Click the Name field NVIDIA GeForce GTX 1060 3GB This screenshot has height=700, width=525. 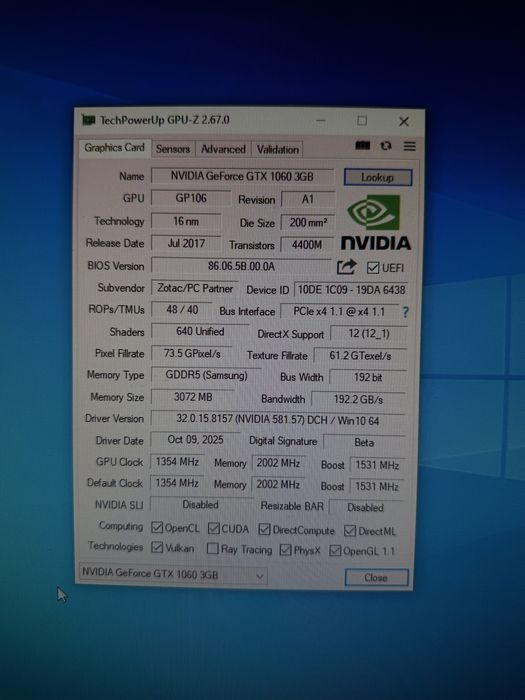(242, 176)
